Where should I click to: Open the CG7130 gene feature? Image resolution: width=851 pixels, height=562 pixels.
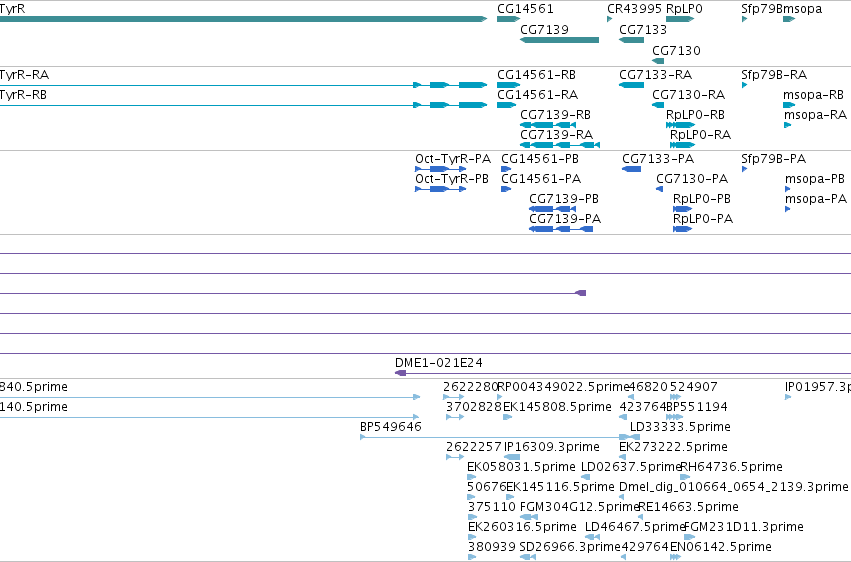[658, 61]
